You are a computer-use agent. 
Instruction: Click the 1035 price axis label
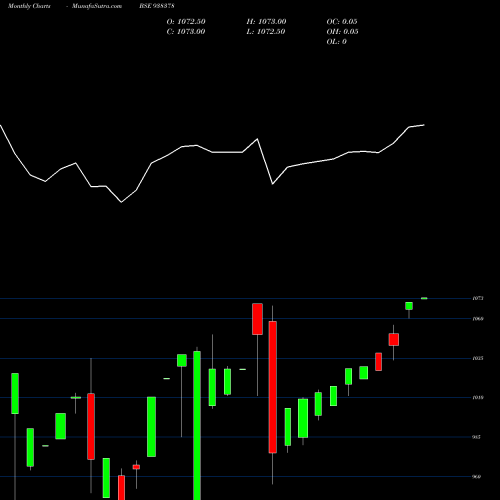pos(478,358)
